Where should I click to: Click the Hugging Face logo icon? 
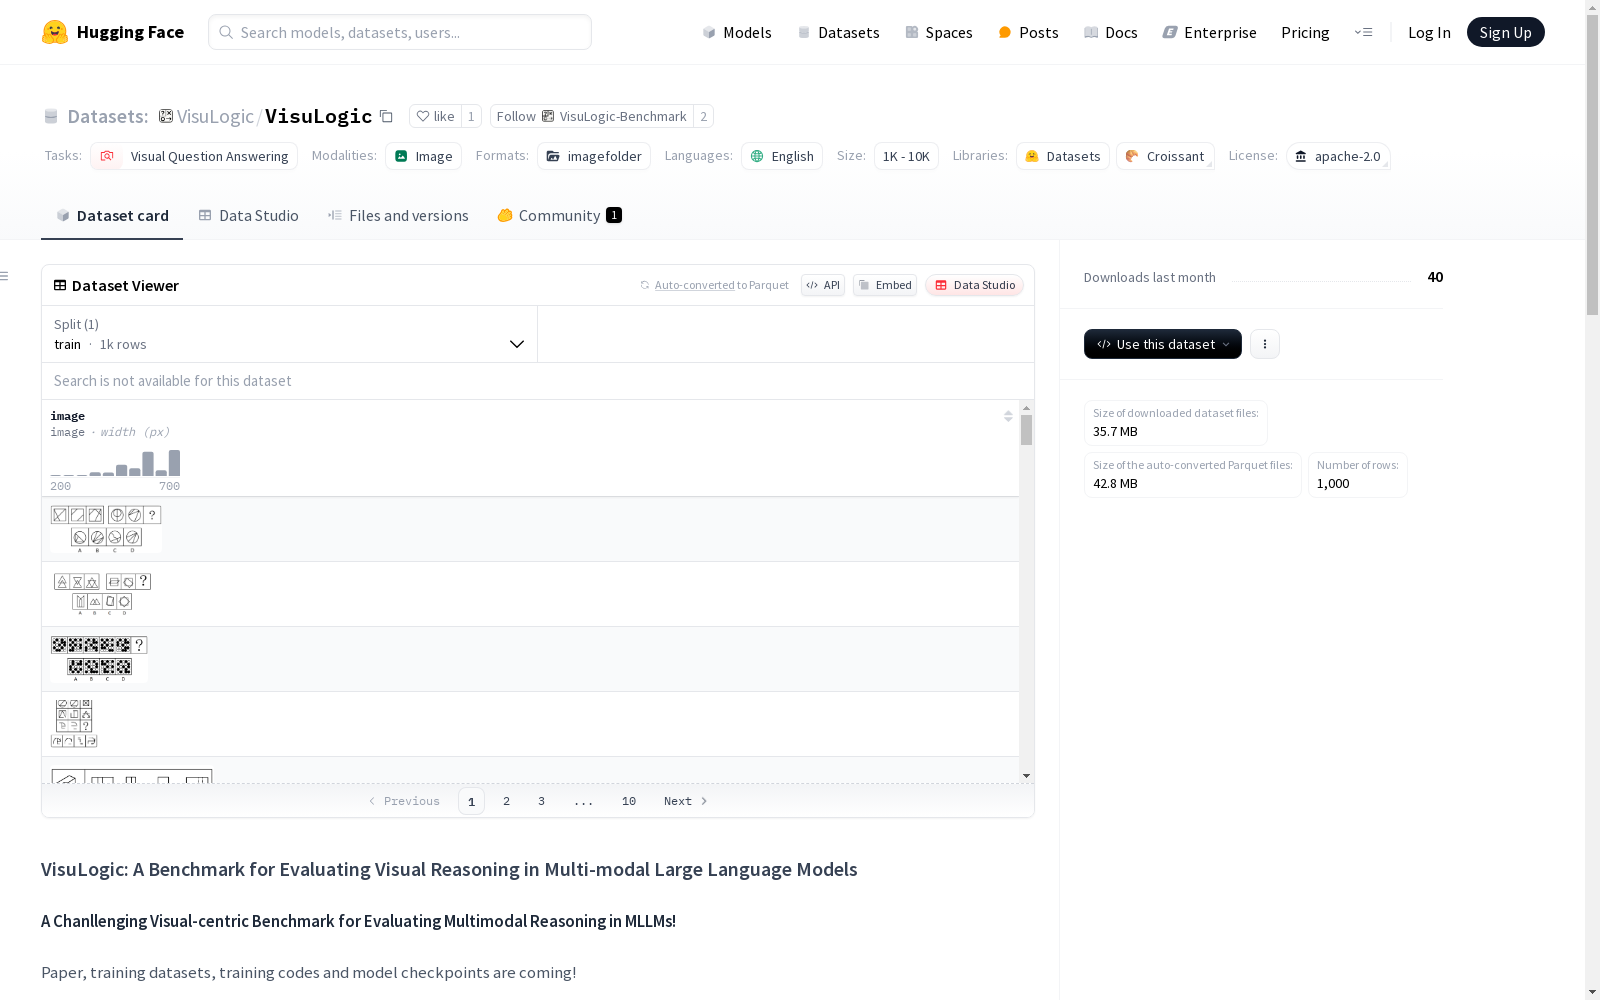pos(55,32)
